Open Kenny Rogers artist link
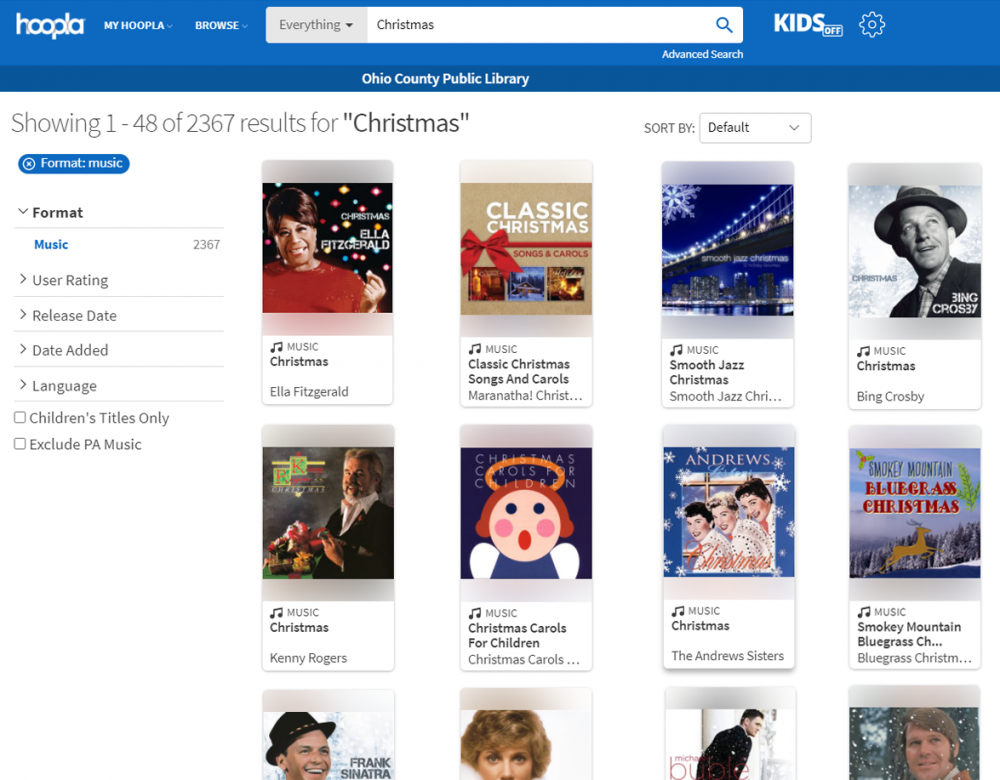This screenshot has width=1000, height=780. [x=308, y=658]
